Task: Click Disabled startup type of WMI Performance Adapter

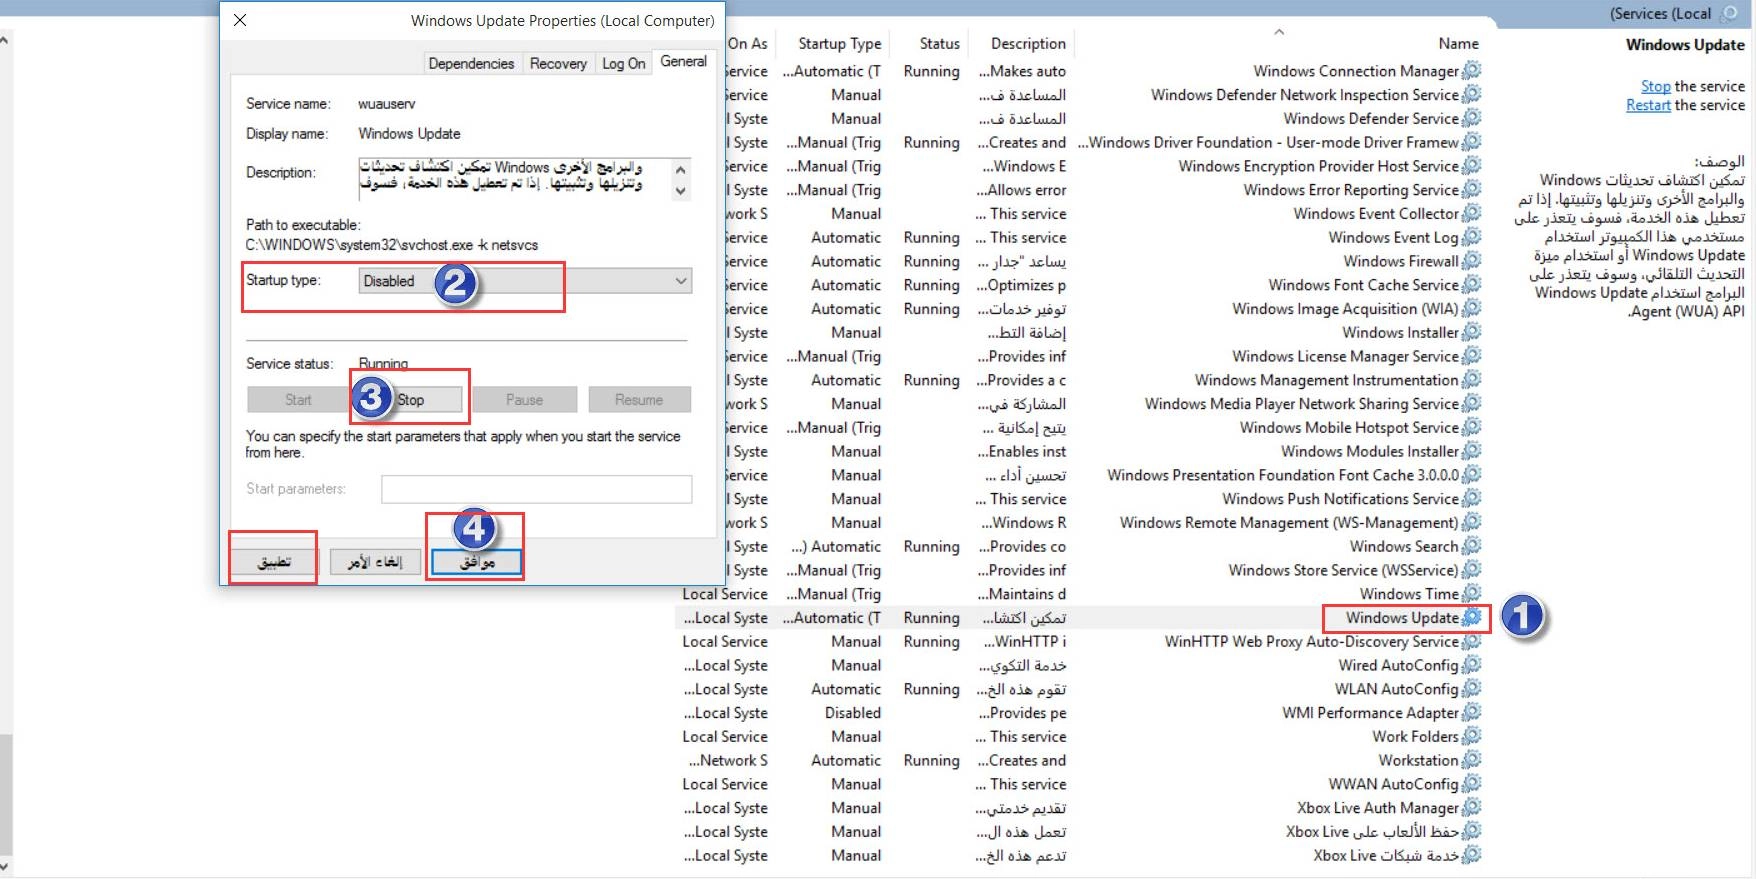Action: 853,713
